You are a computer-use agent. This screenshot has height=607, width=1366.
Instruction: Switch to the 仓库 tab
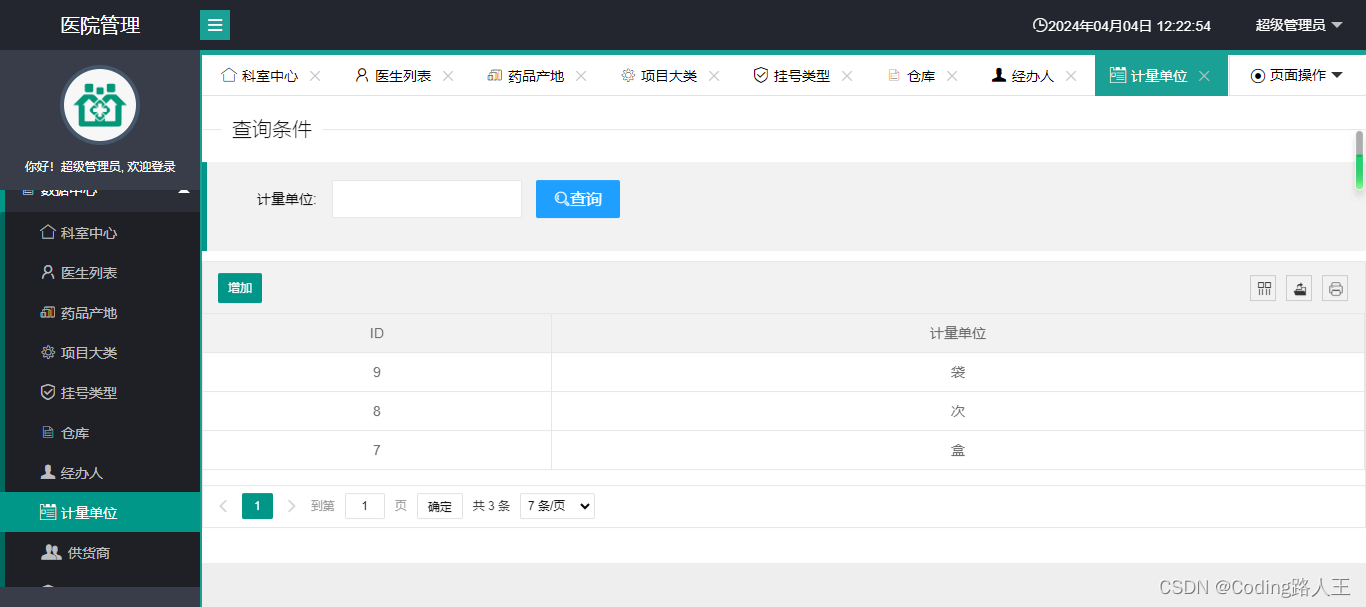tap(911, 75)
